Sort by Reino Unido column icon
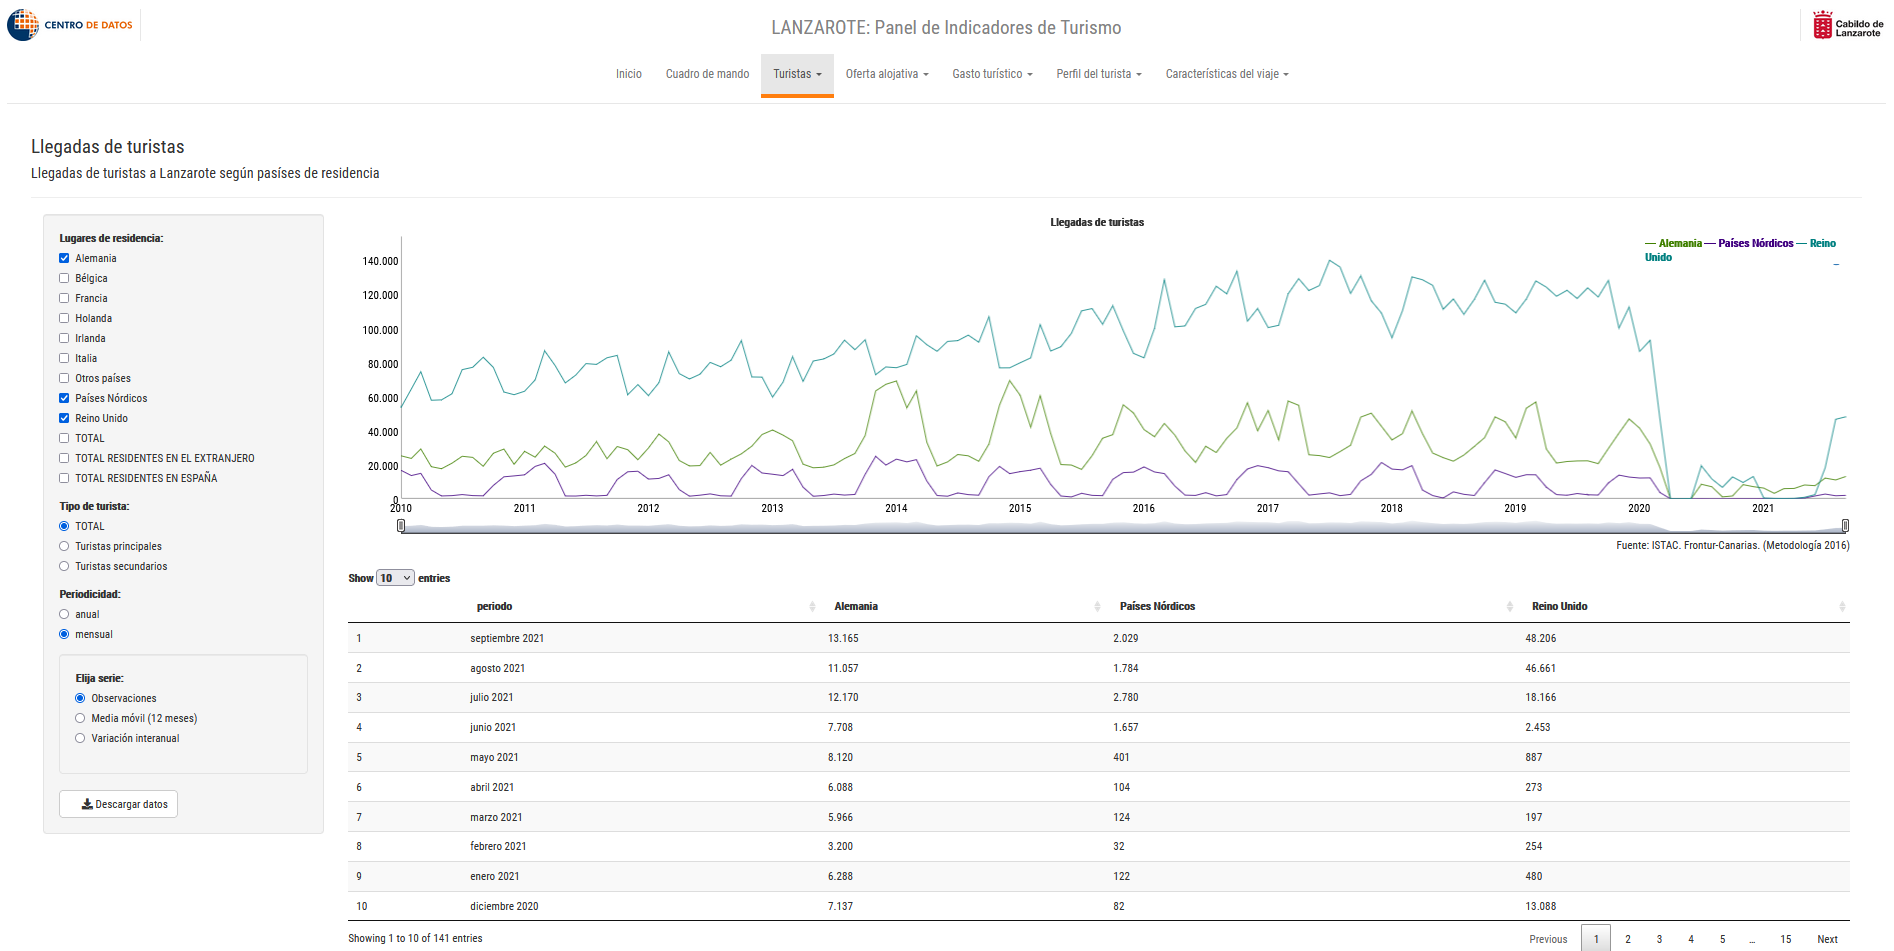The image size is (1894, 951). point(1842,607)
